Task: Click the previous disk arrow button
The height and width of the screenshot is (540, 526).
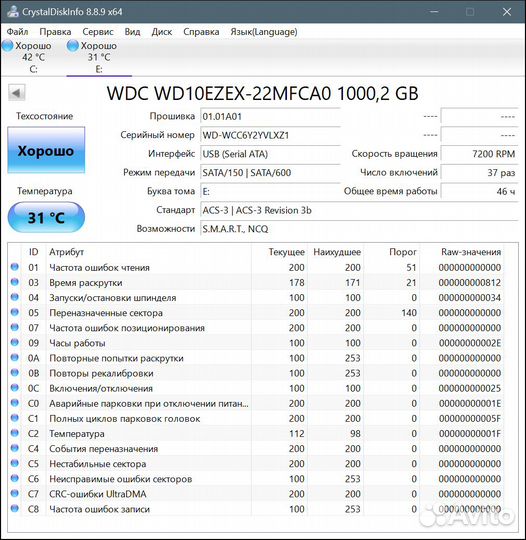Action: [x=17, y=93]
